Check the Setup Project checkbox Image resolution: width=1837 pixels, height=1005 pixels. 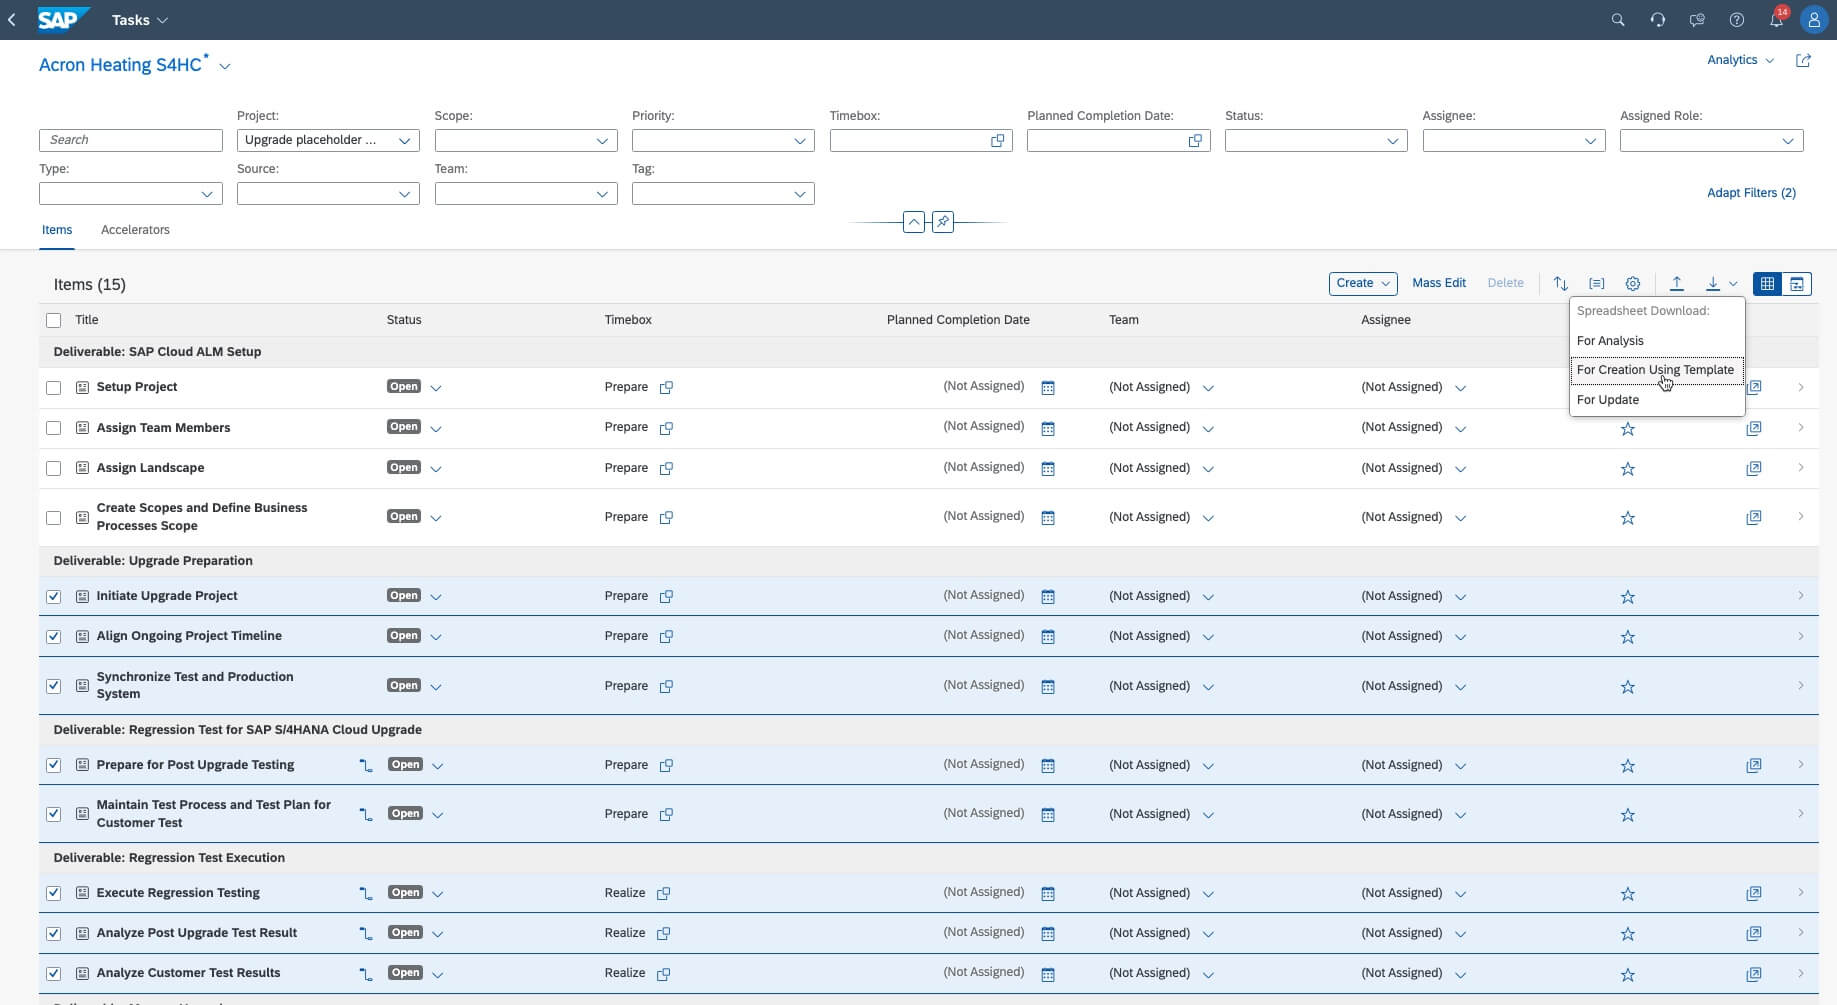pos(54,388)
